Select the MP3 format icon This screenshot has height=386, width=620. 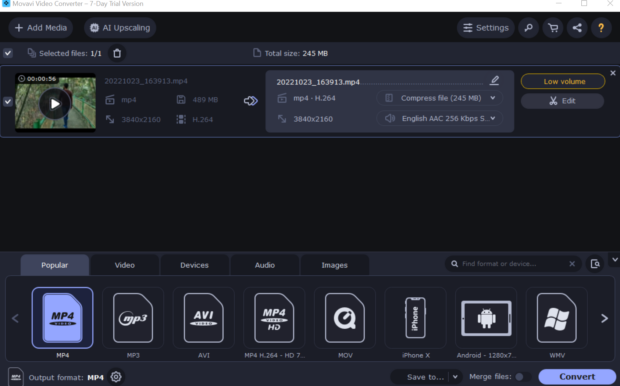point(133,318)
